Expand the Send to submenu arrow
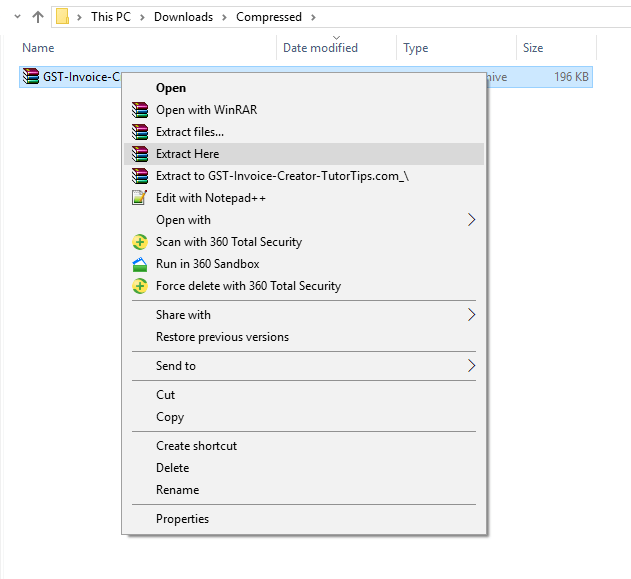 471,366
